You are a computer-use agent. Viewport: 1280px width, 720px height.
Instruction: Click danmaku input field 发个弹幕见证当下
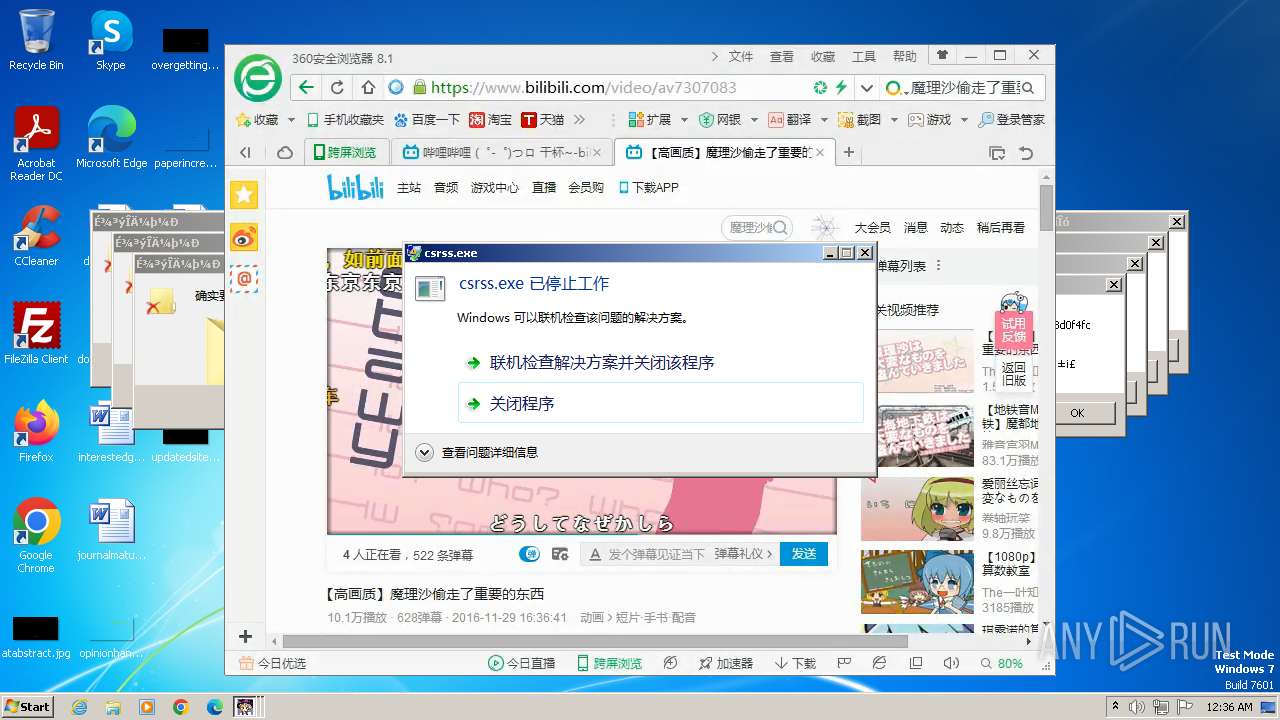tap(656, 554)
